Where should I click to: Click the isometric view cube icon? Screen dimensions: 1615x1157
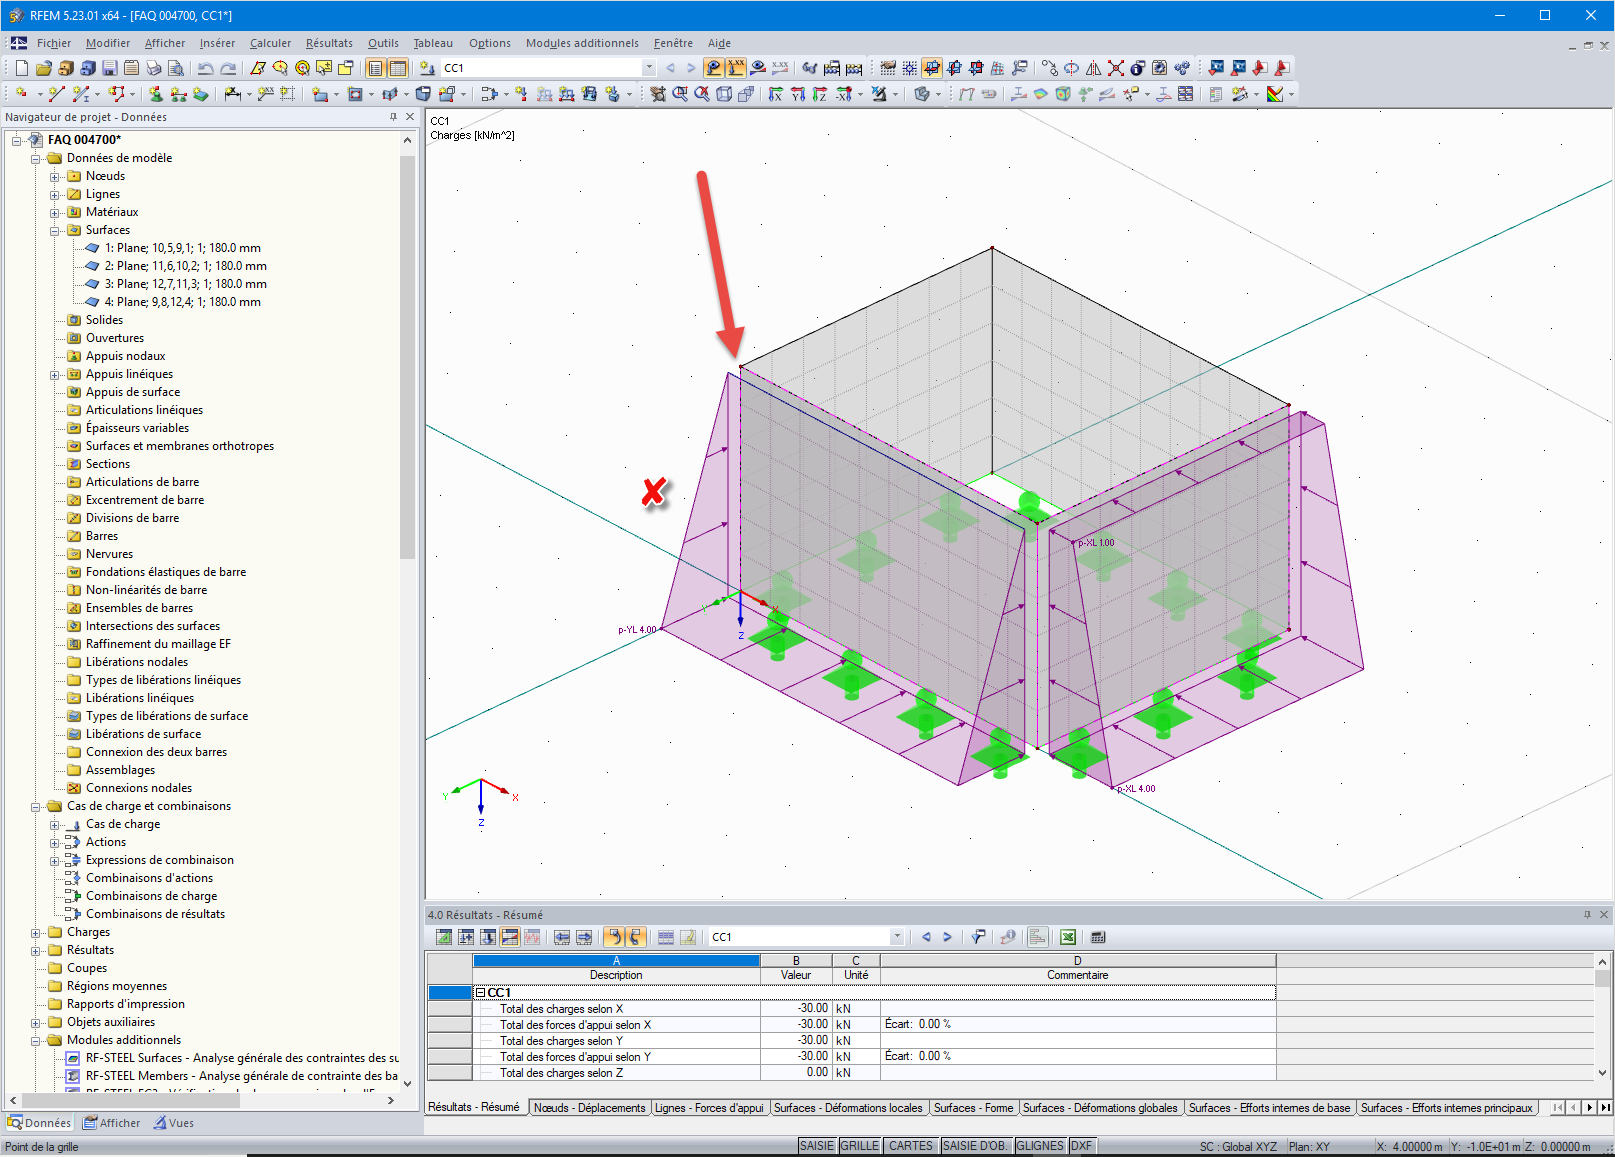click(724, 94)
